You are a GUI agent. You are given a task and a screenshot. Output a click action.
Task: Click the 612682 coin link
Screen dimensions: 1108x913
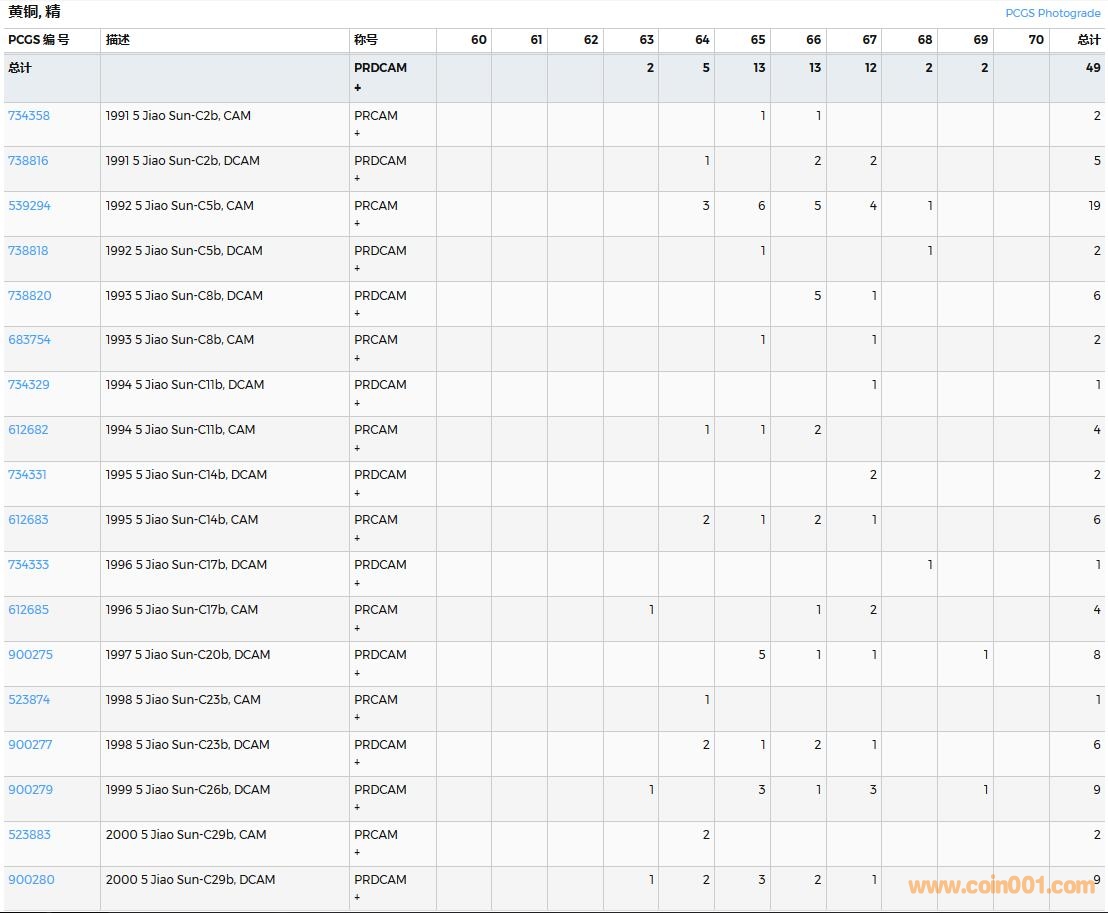click(x=28, y=430)
